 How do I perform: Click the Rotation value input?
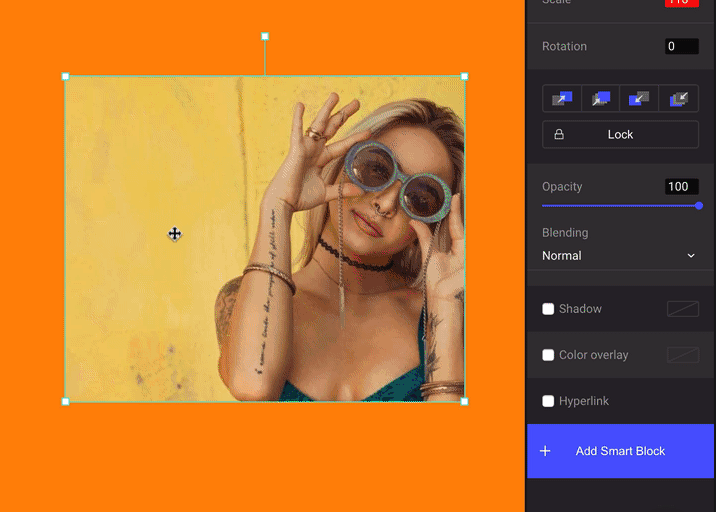pos(682,47)
